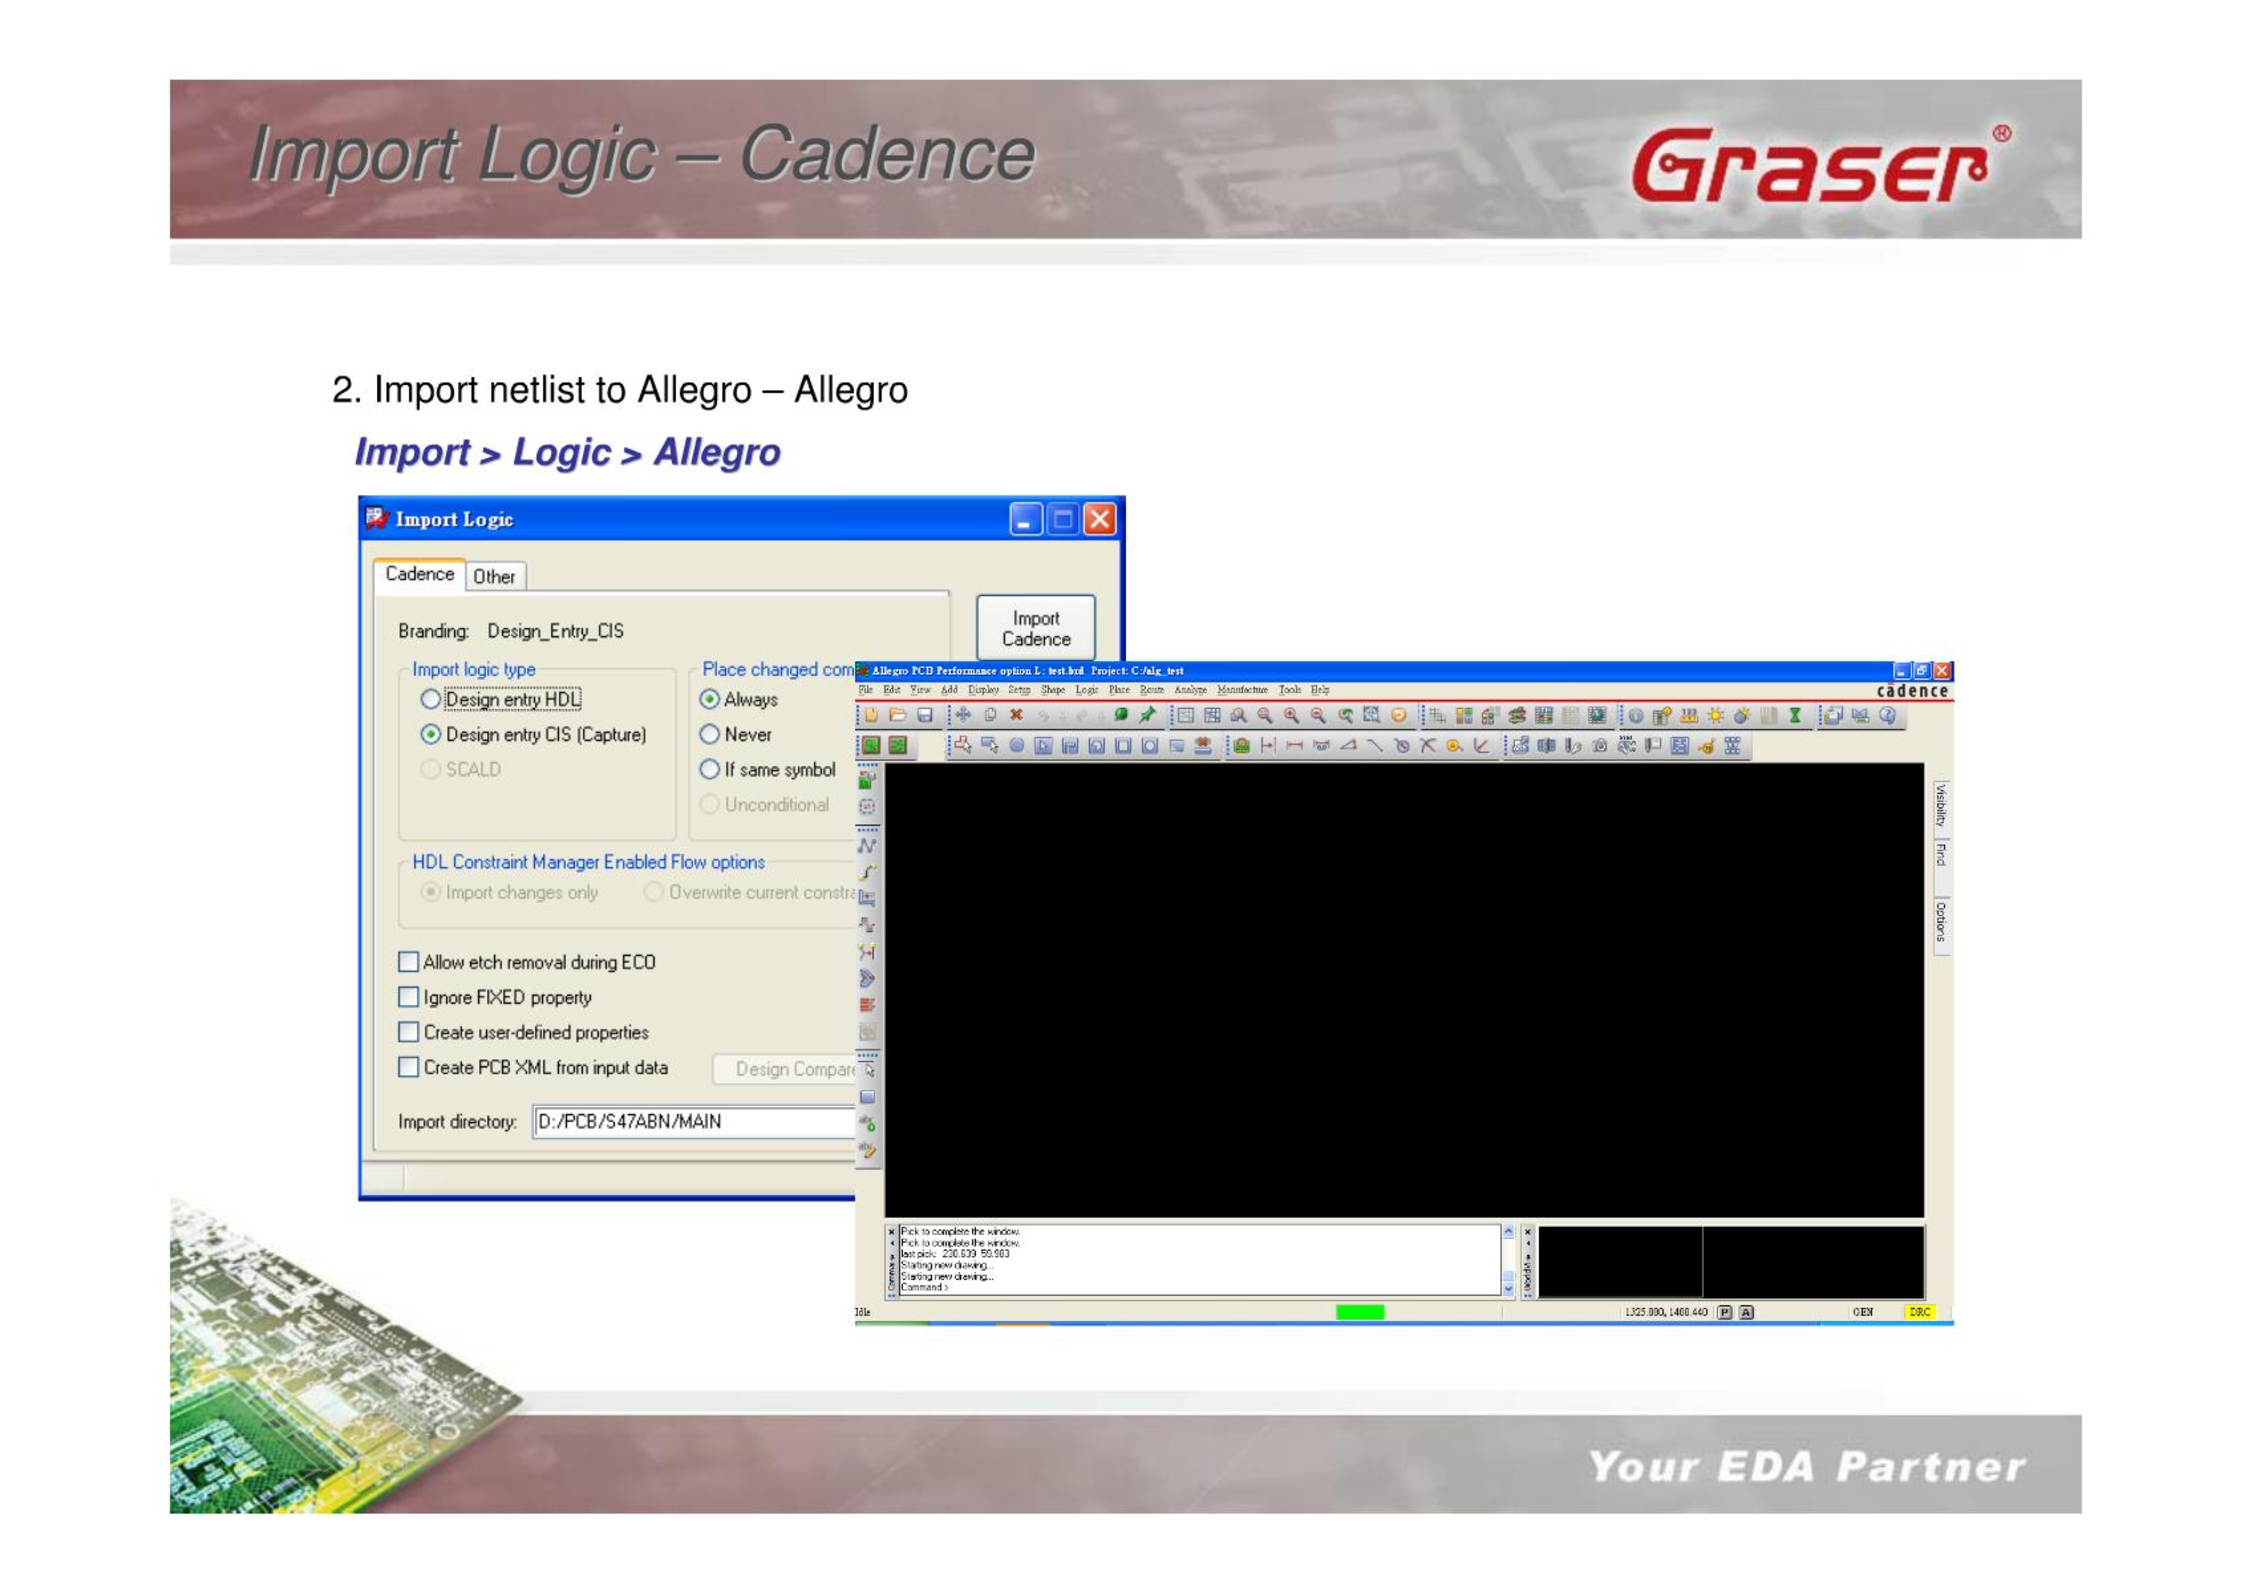Select the Move four-arrow tool icon
This screenshot has width=2252, height=1594.
tap(963, 715)
